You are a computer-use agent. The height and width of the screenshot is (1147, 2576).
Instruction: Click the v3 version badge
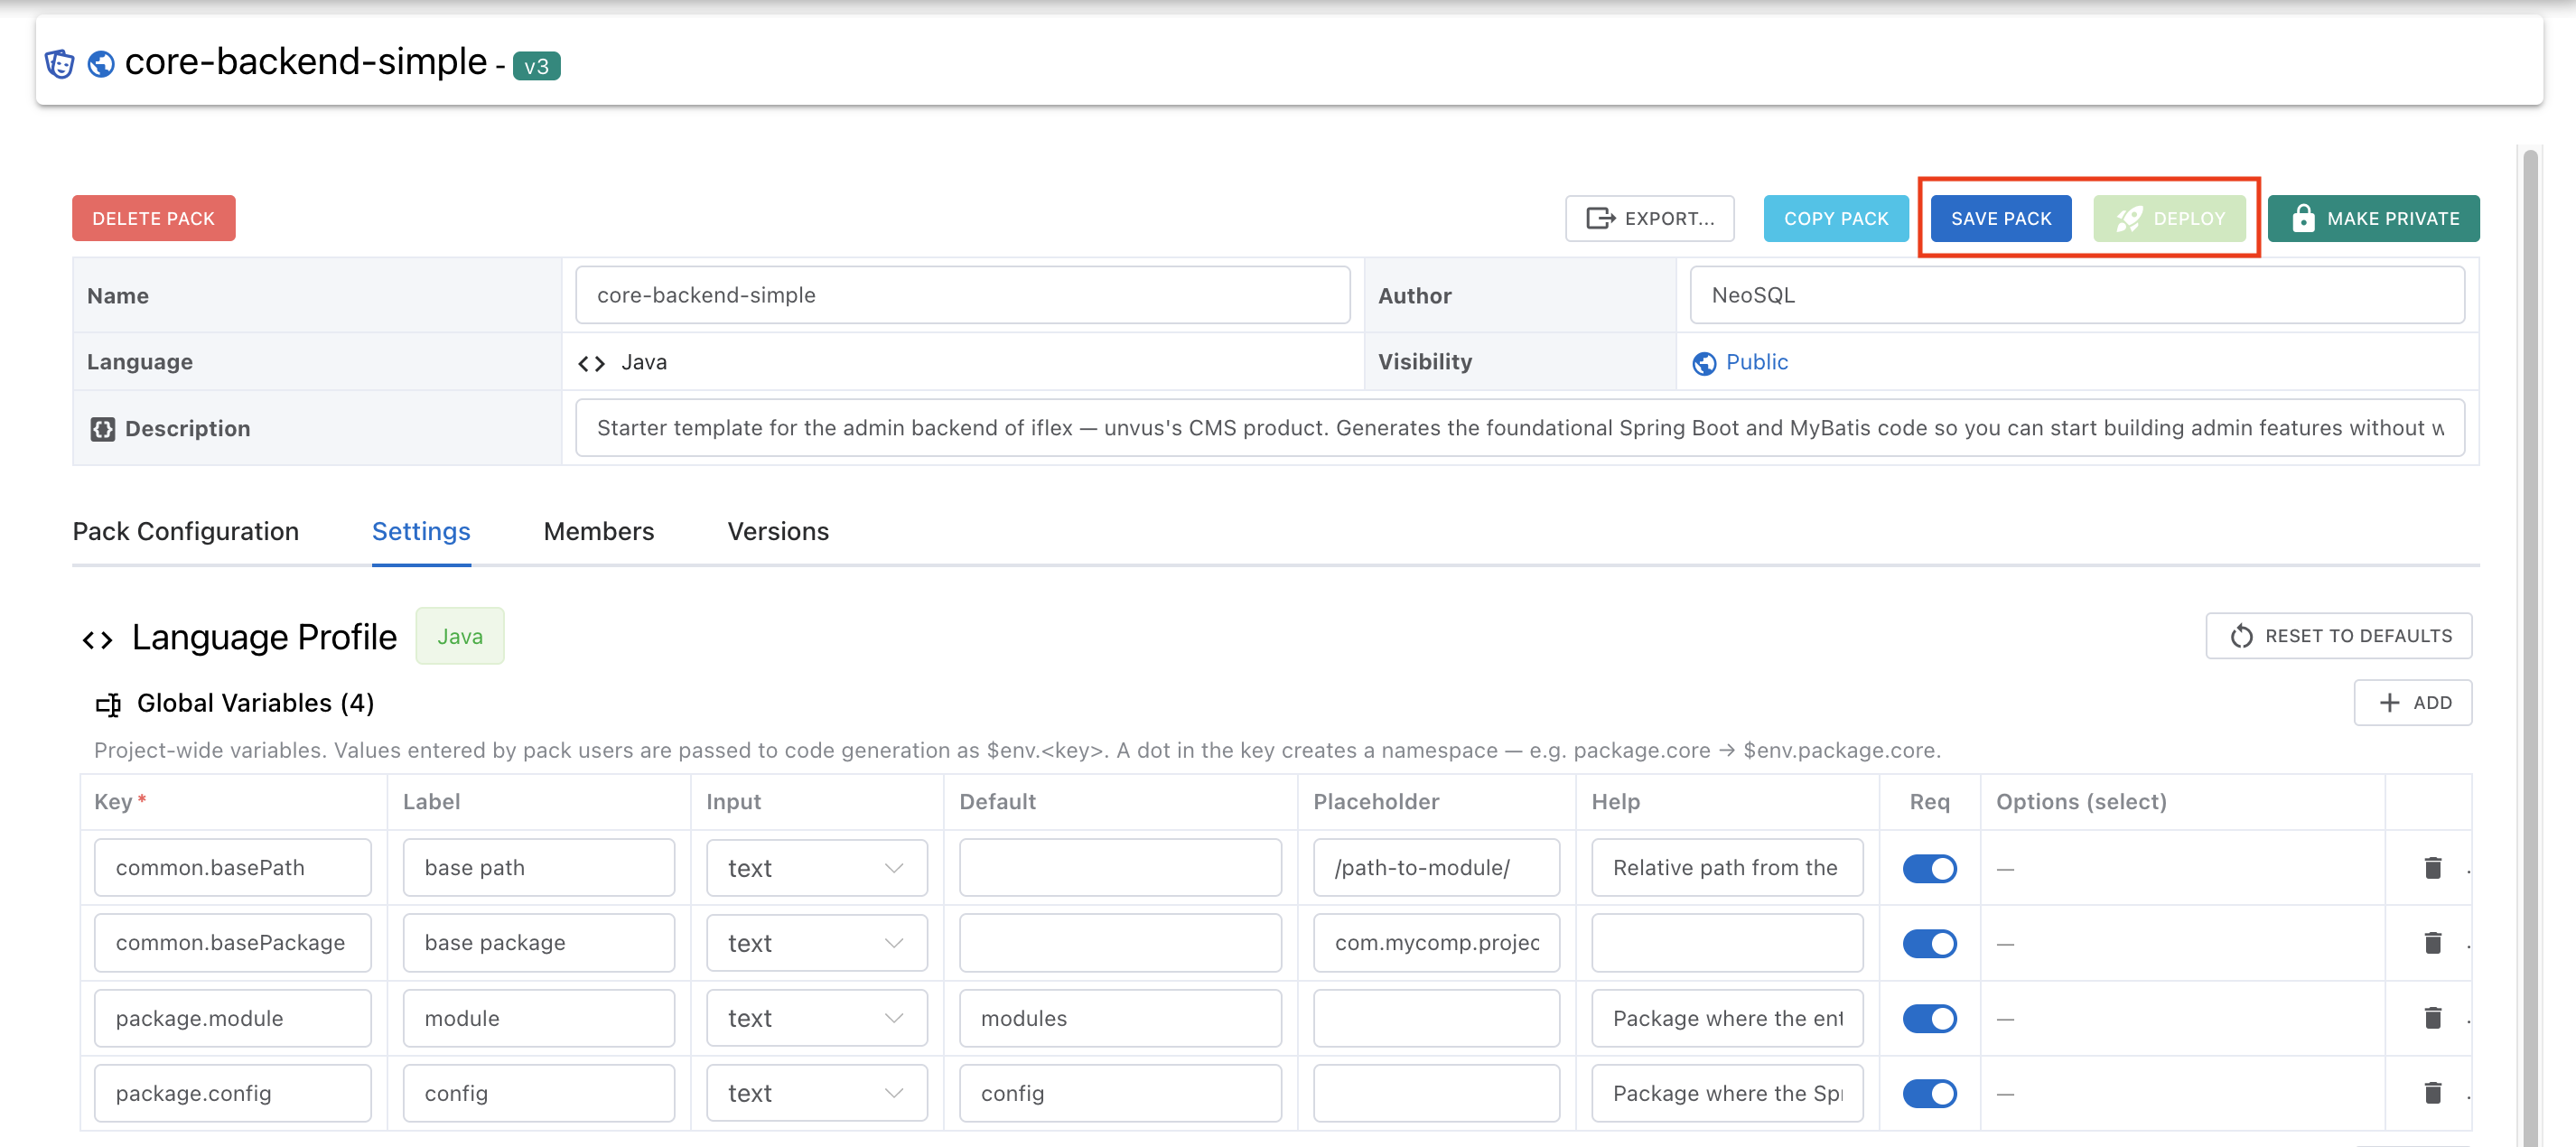point(536,66)
